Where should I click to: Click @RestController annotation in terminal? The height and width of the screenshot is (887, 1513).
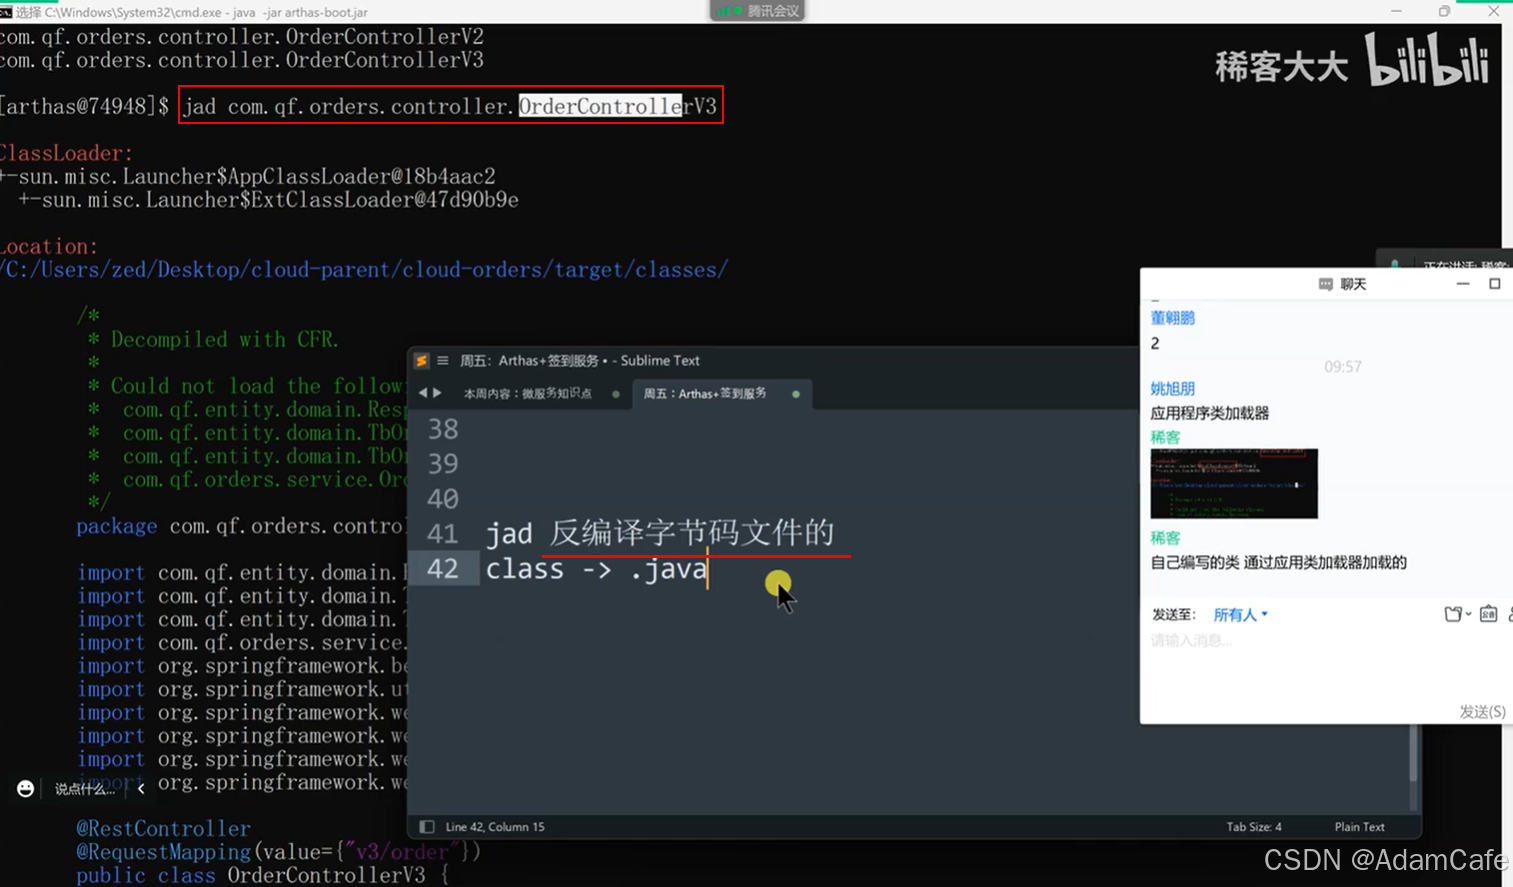coord(164,829)
